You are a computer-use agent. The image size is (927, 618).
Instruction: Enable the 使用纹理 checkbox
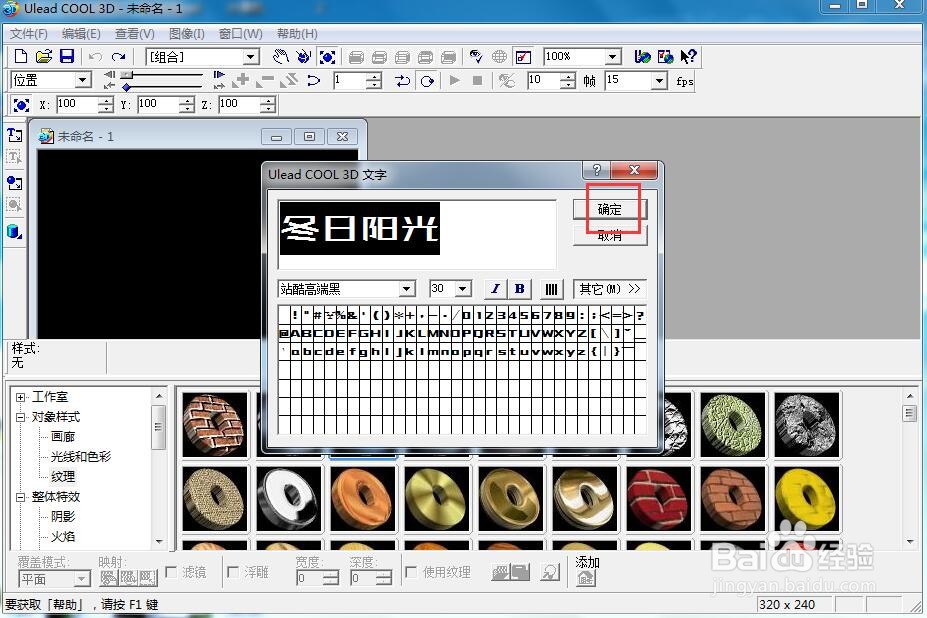coord(412,571)
